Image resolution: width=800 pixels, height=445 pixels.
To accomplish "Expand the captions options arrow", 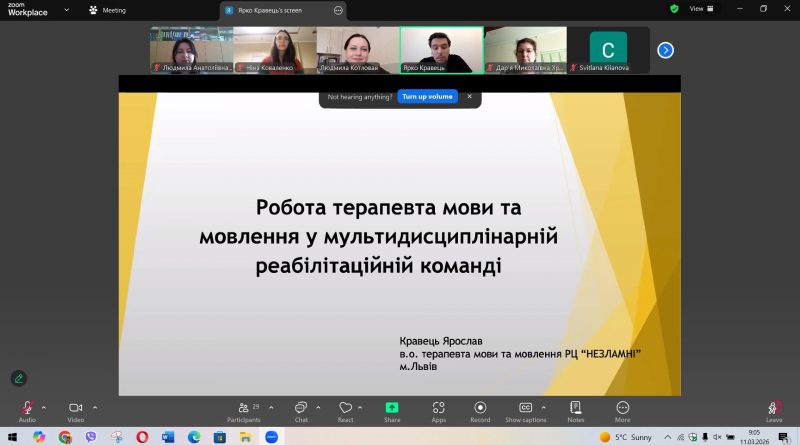I will tap(544, 407).
